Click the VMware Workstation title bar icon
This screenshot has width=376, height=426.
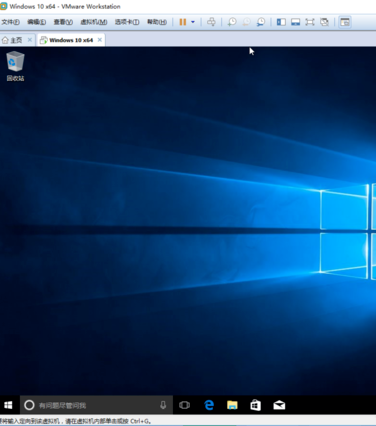pos(3,6)
